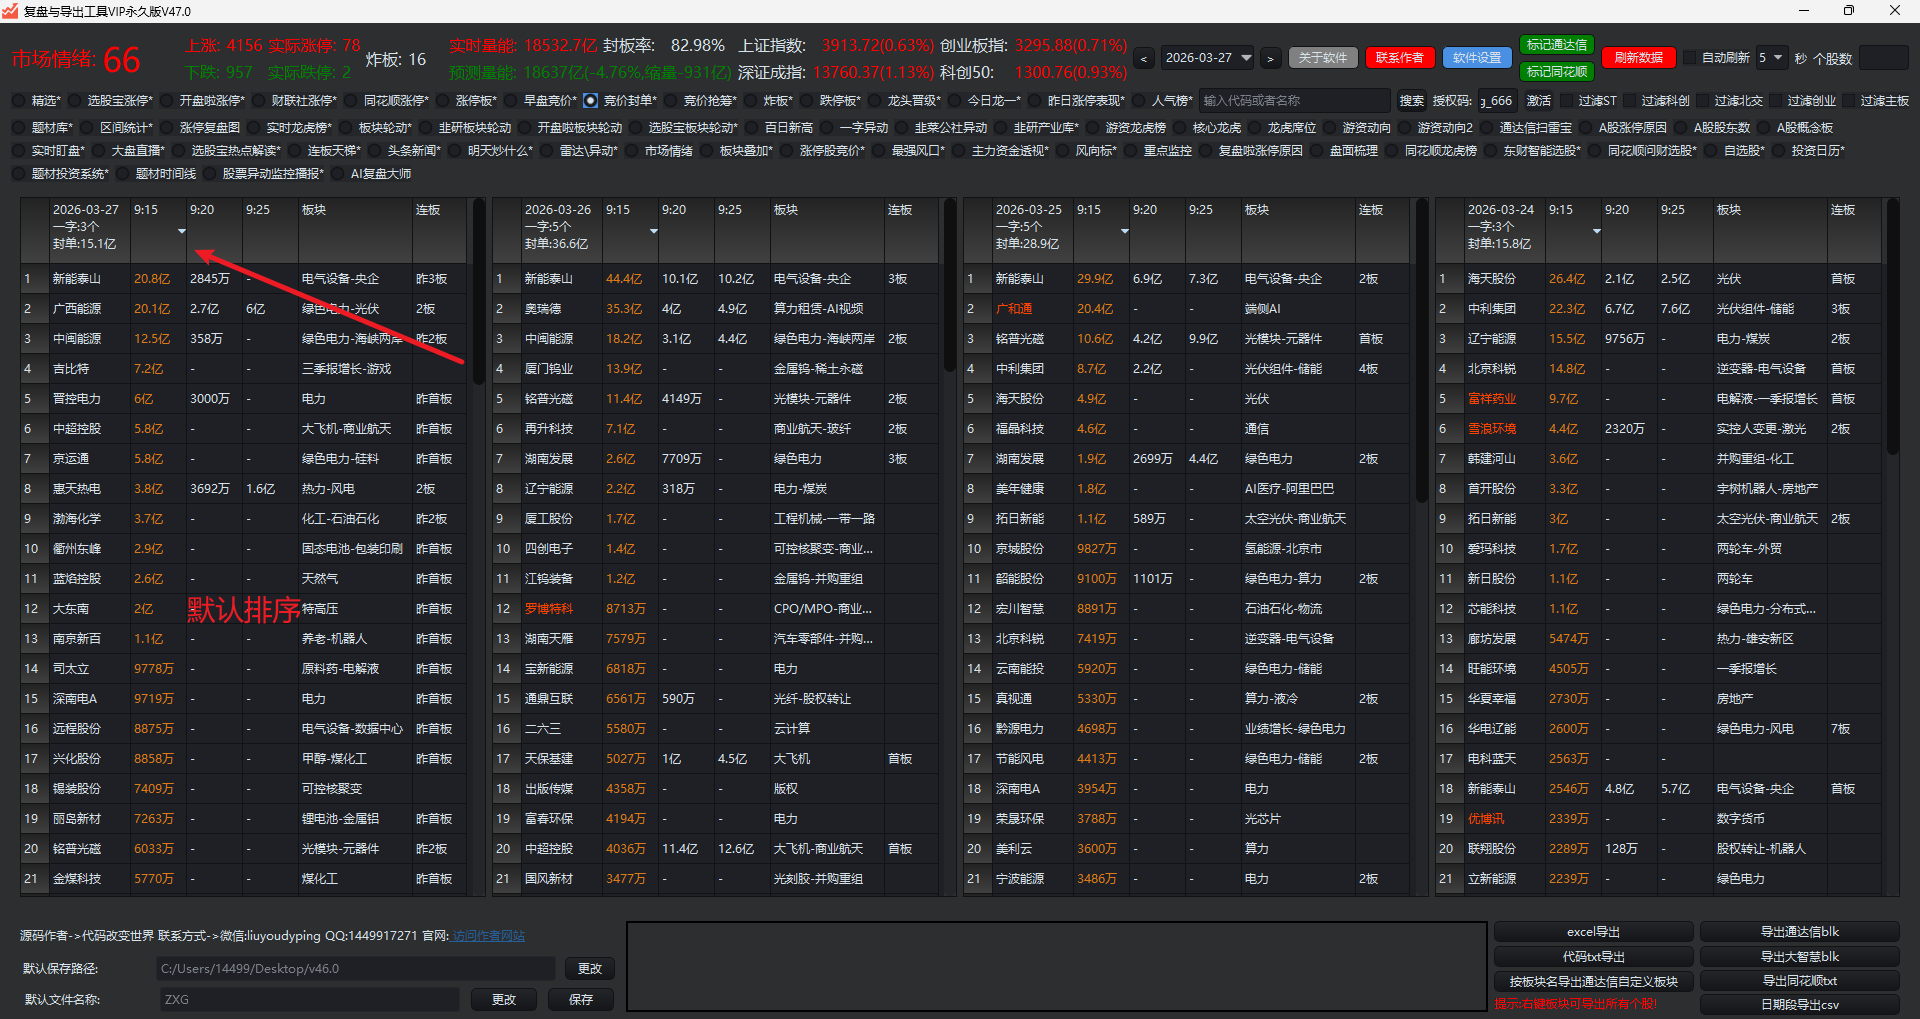Open the 9:15 column arrow in 2026-03-24 table
The image size is (1920, 1019).
pos(1596,232)
